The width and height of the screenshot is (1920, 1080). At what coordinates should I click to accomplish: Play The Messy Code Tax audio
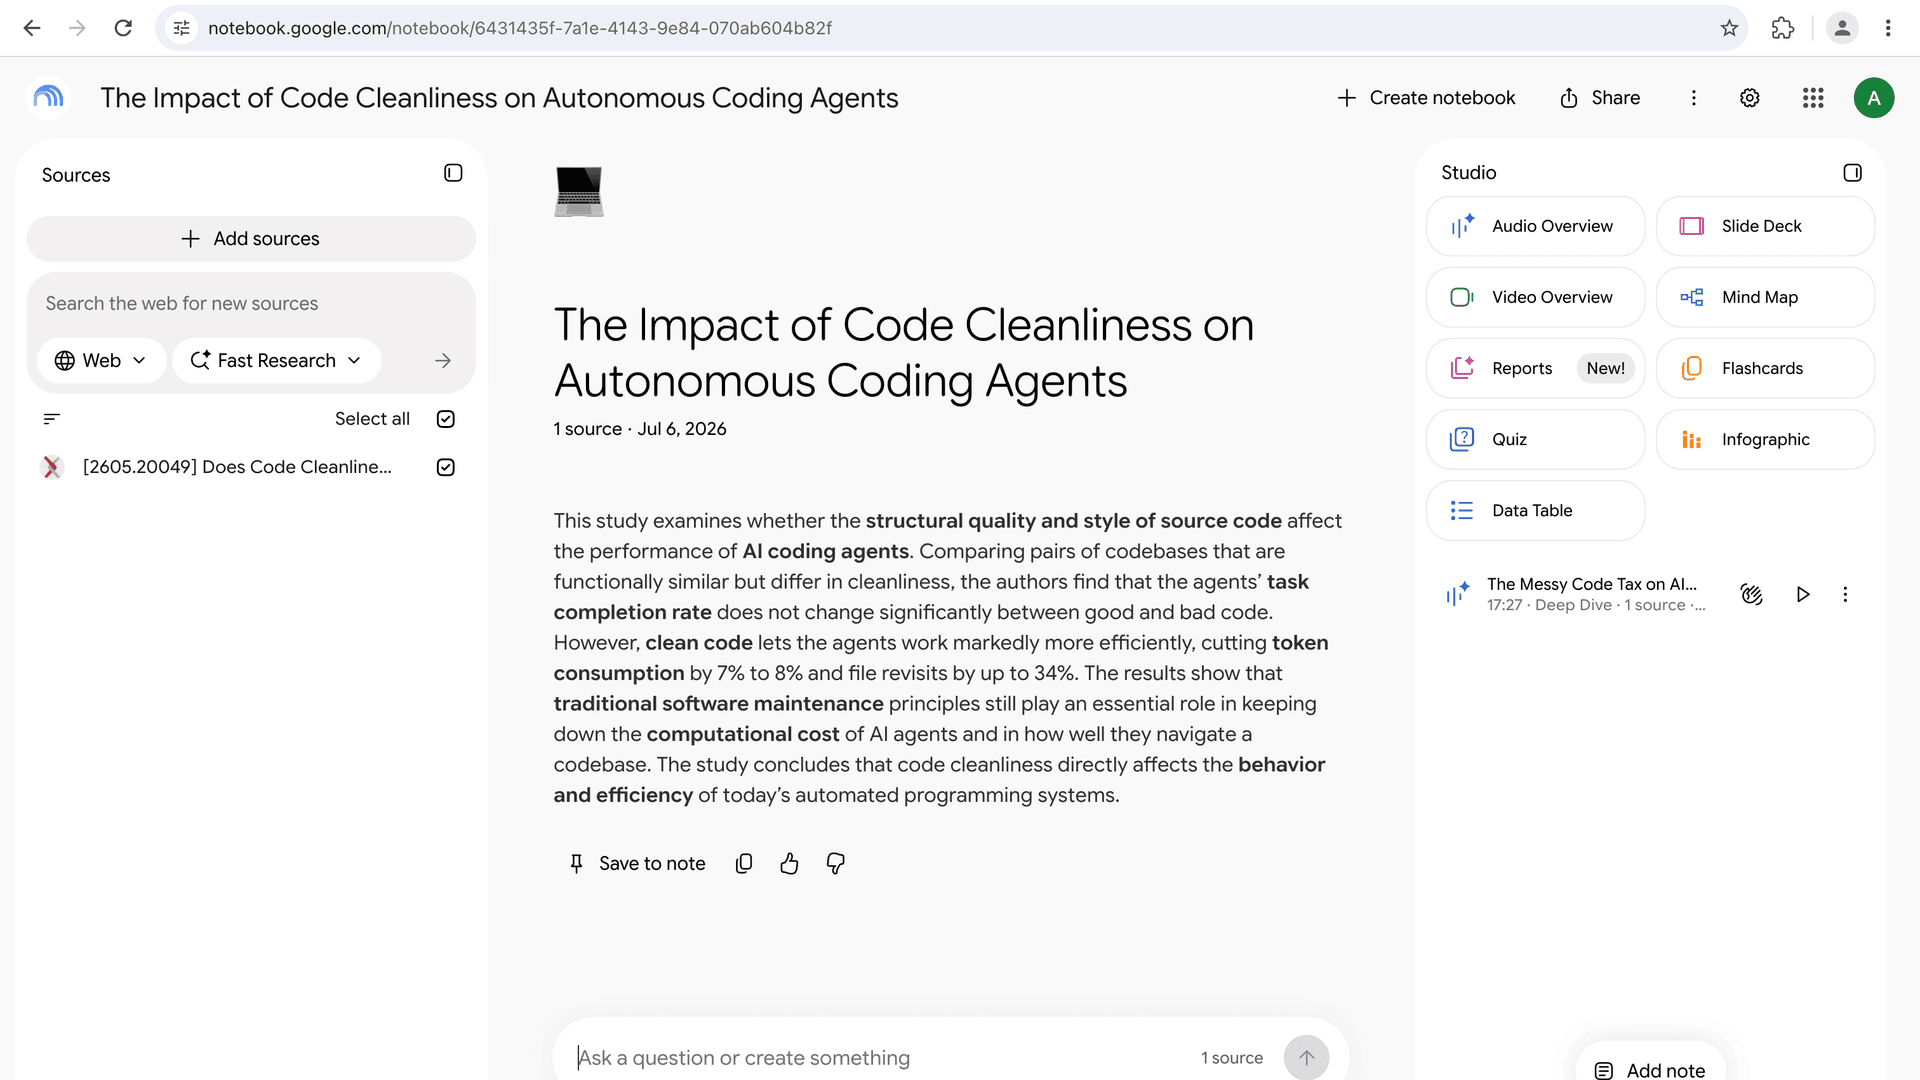tap(1802, 595)
